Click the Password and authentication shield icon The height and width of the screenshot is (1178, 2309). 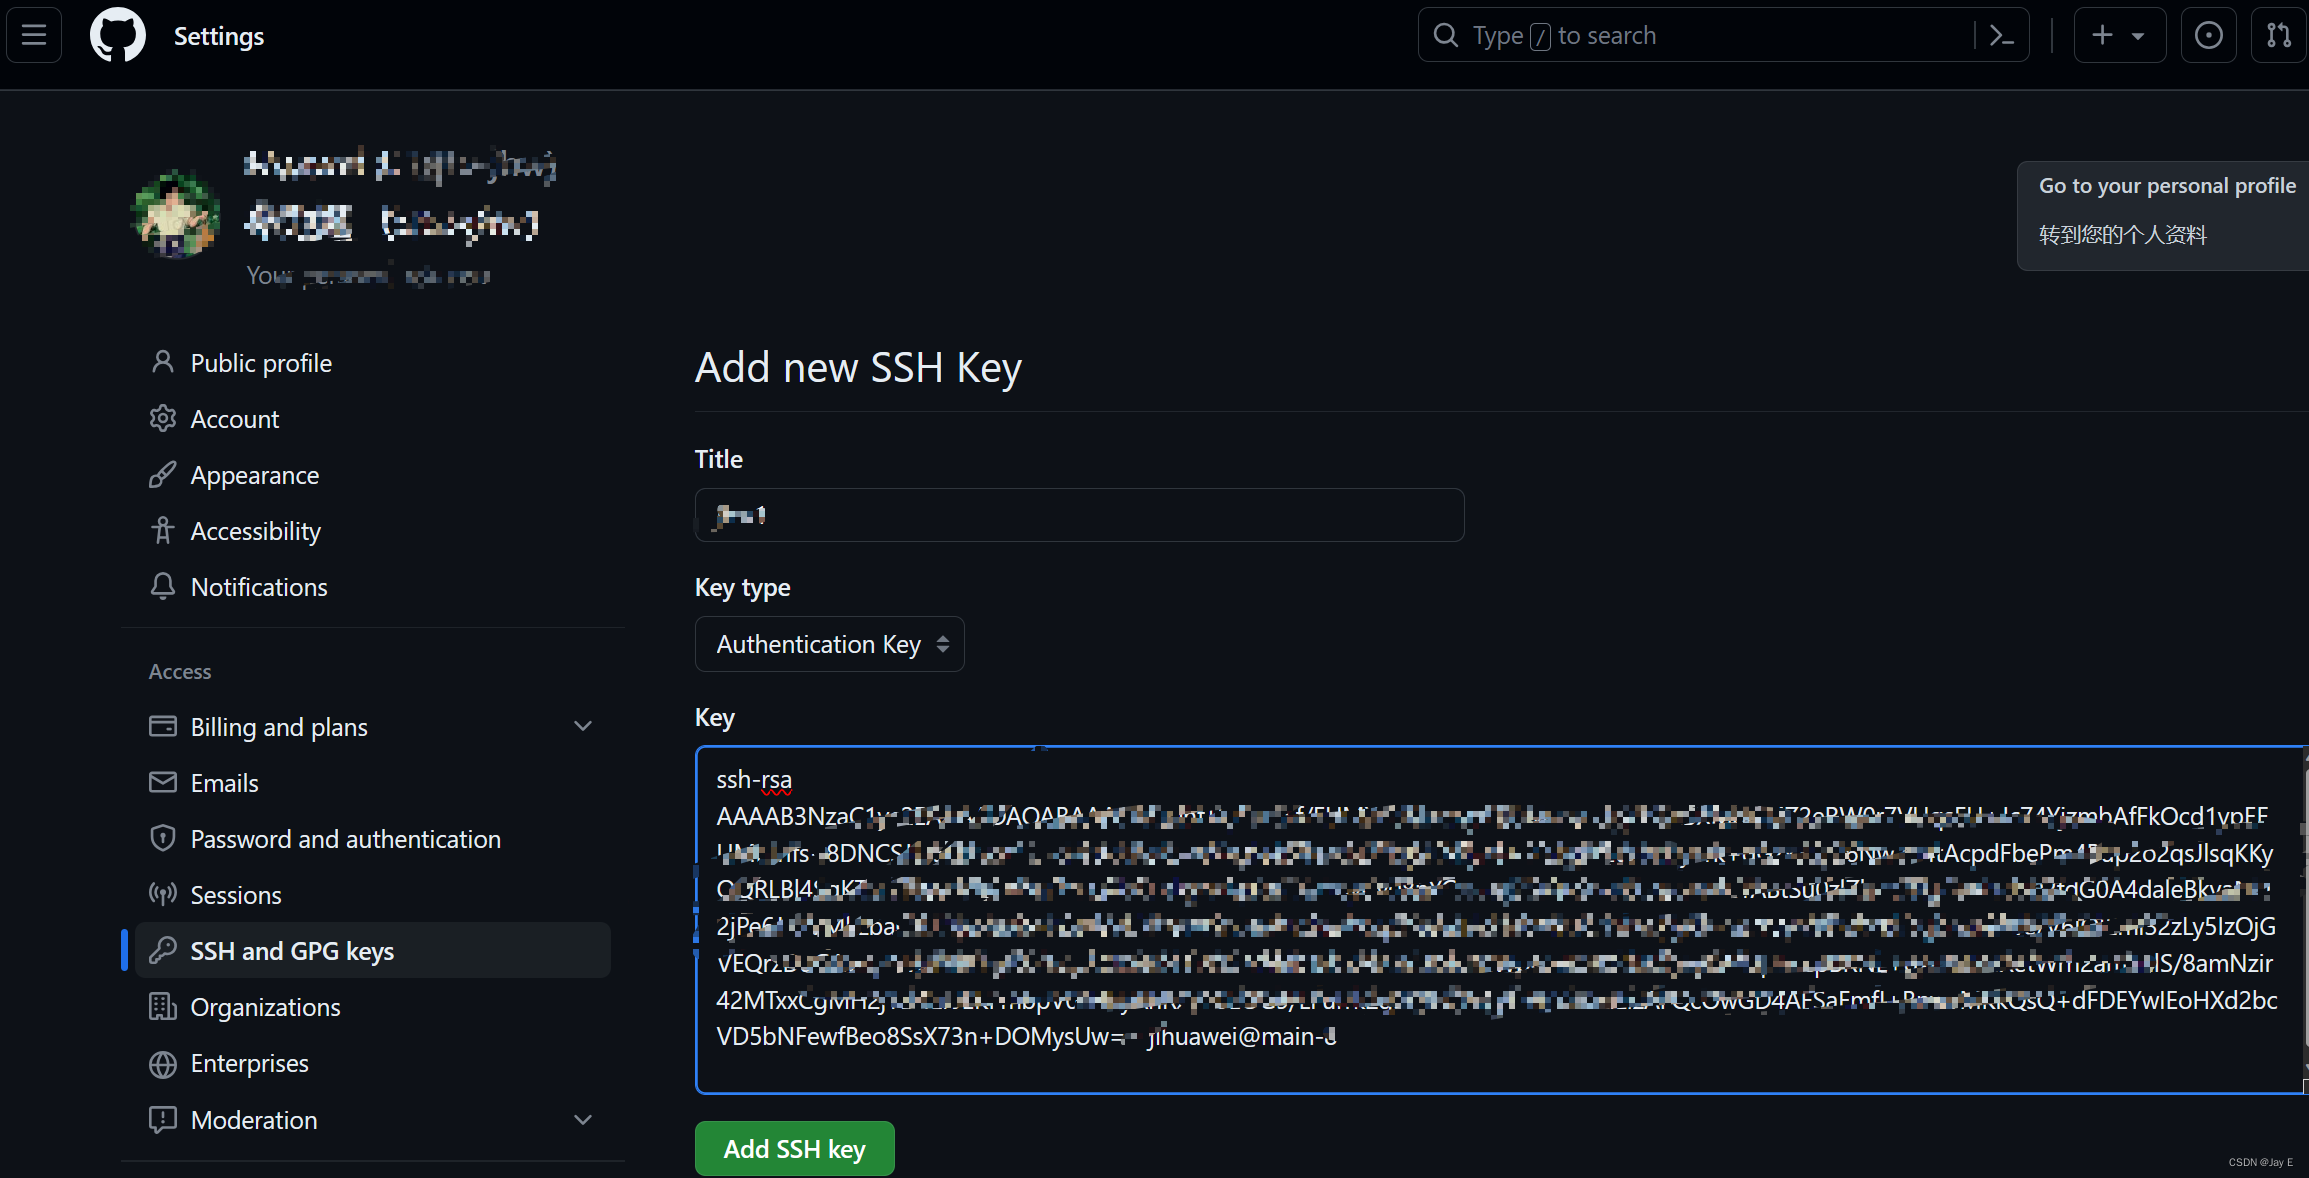(163, 838)
